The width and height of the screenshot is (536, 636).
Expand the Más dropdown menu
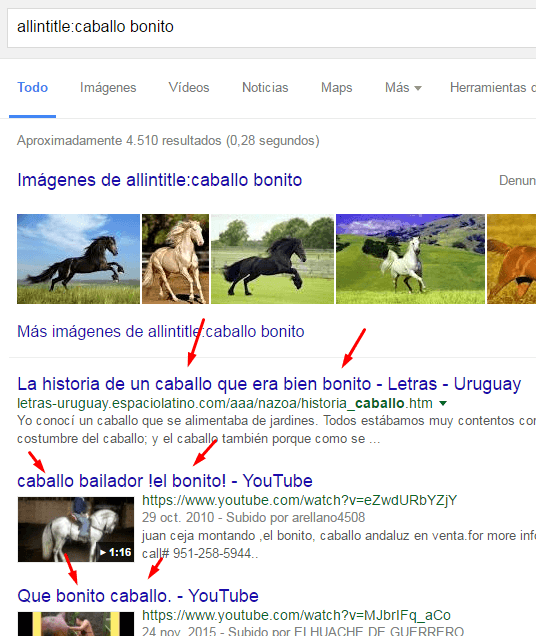[x=403, y=88]
